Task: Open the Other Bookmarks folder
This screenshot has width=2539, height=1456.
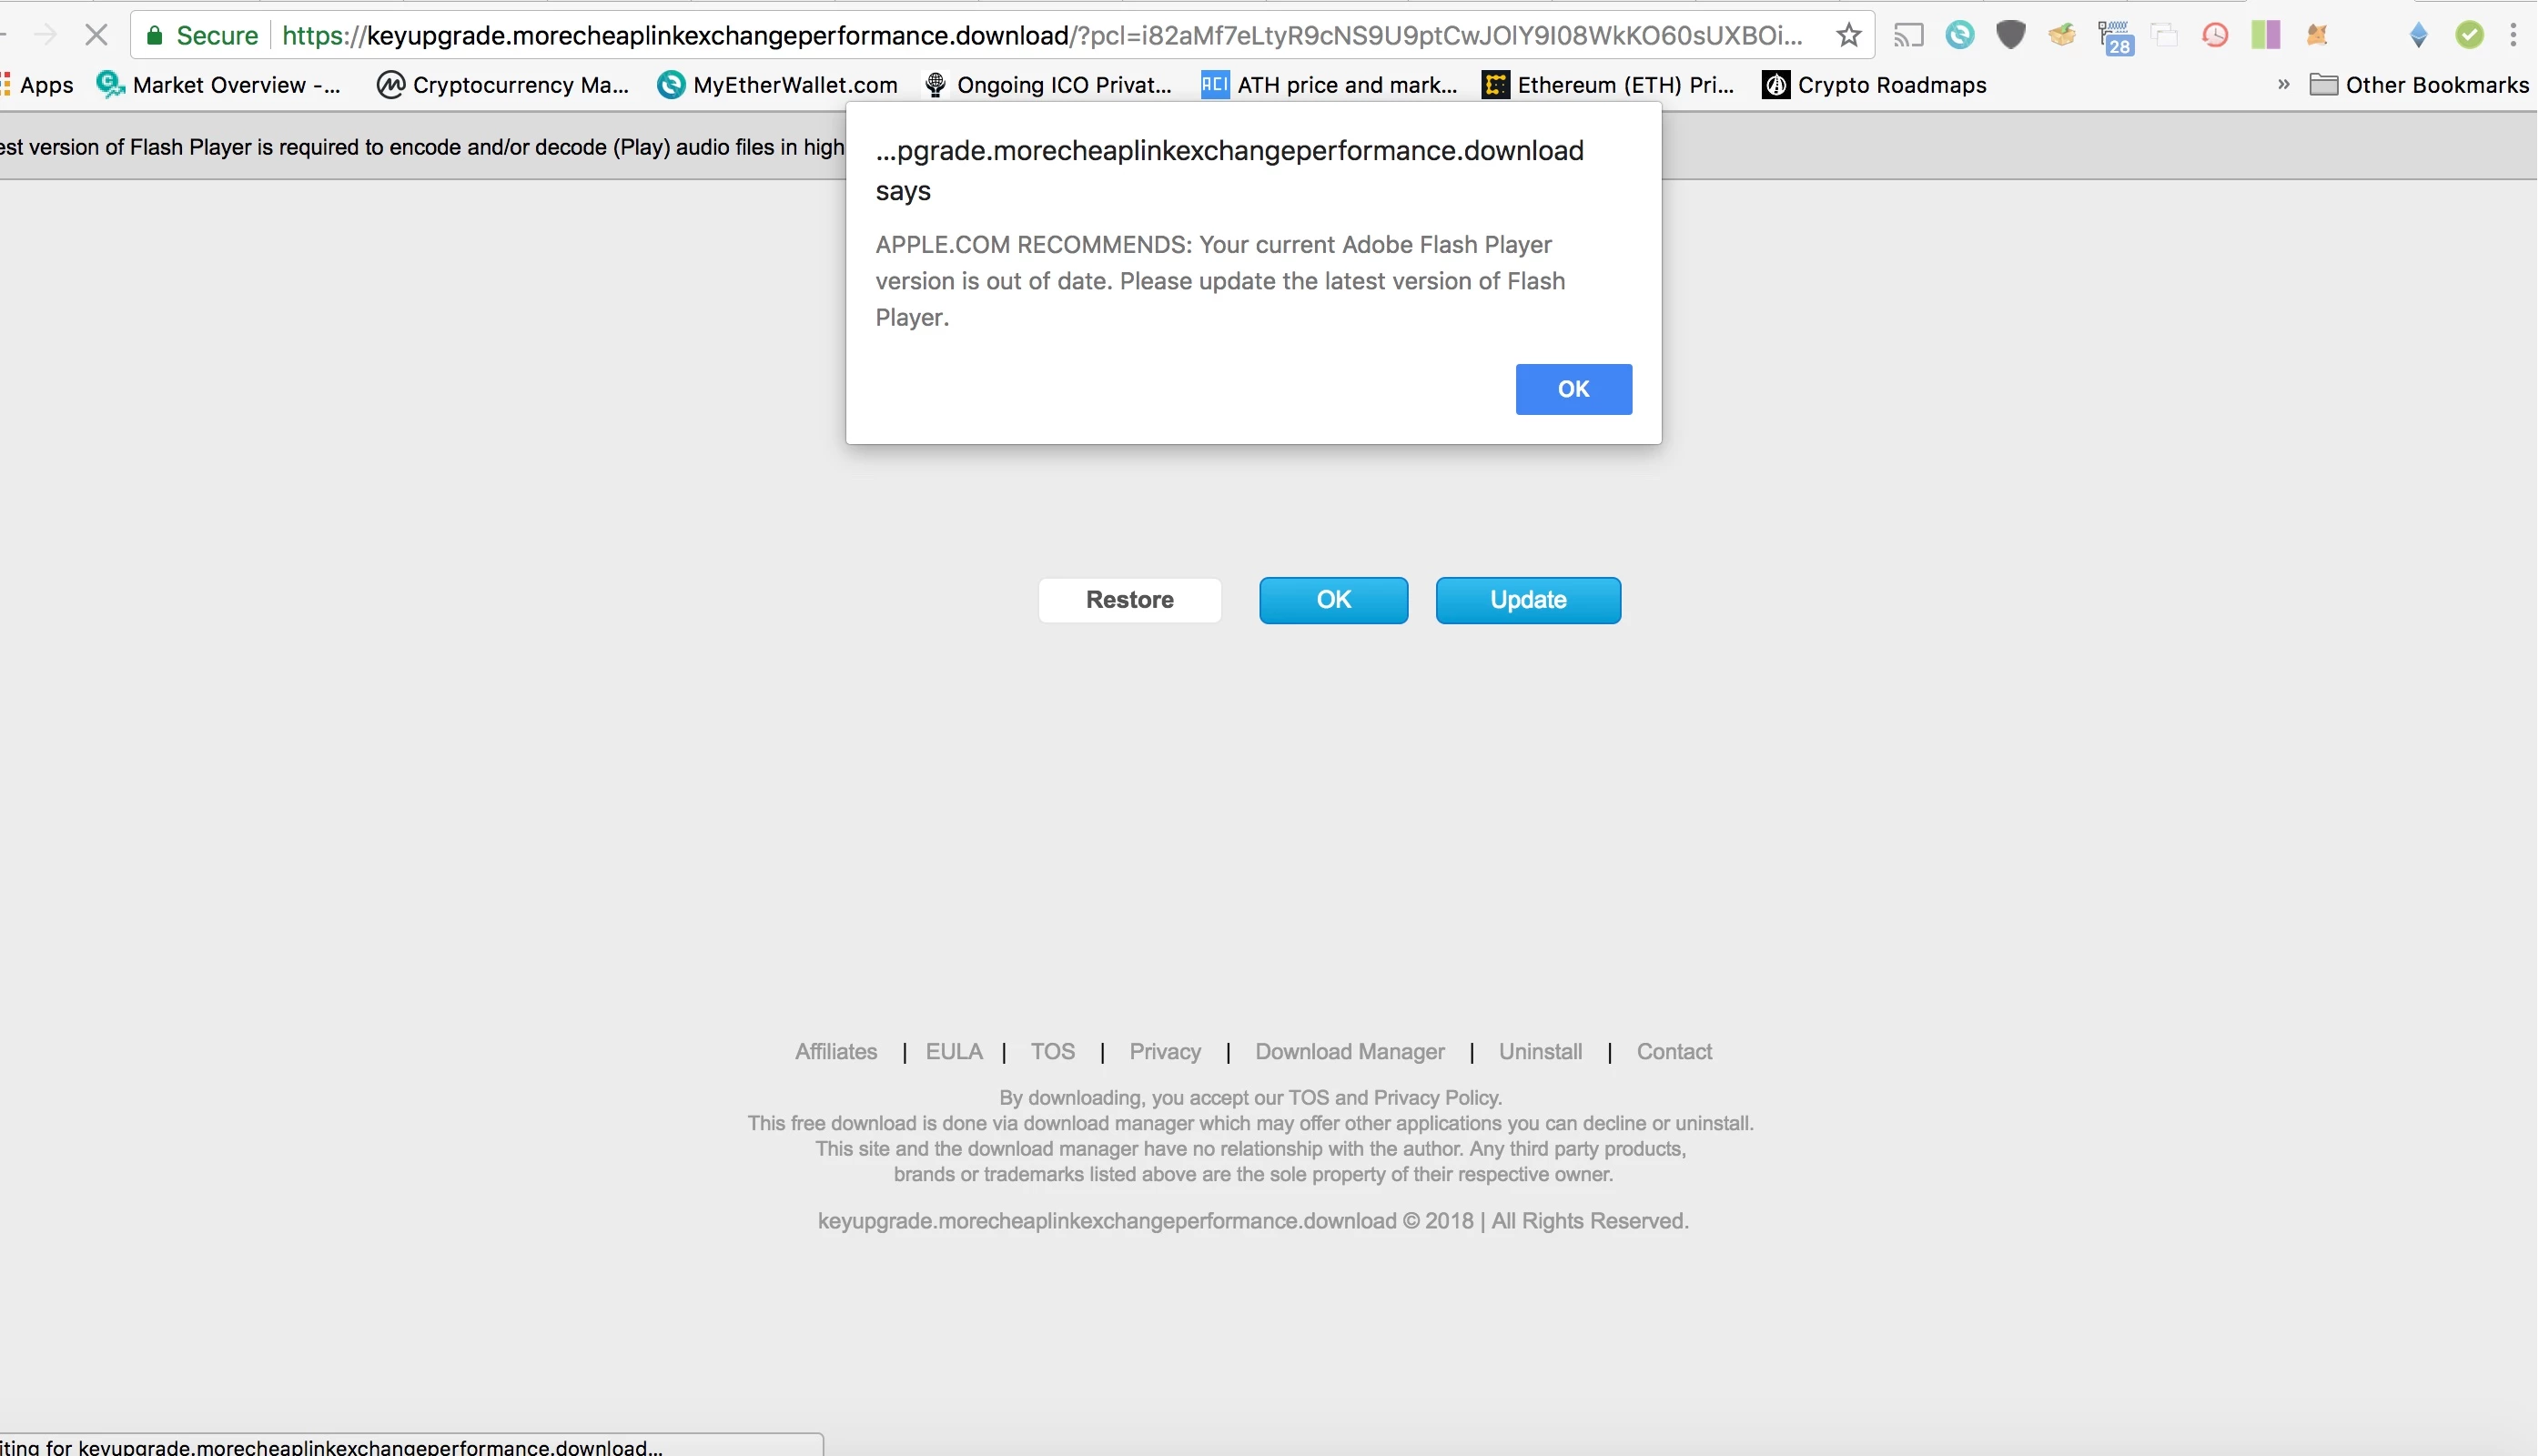Action: pyautogui.click(x=2418, y=85)
